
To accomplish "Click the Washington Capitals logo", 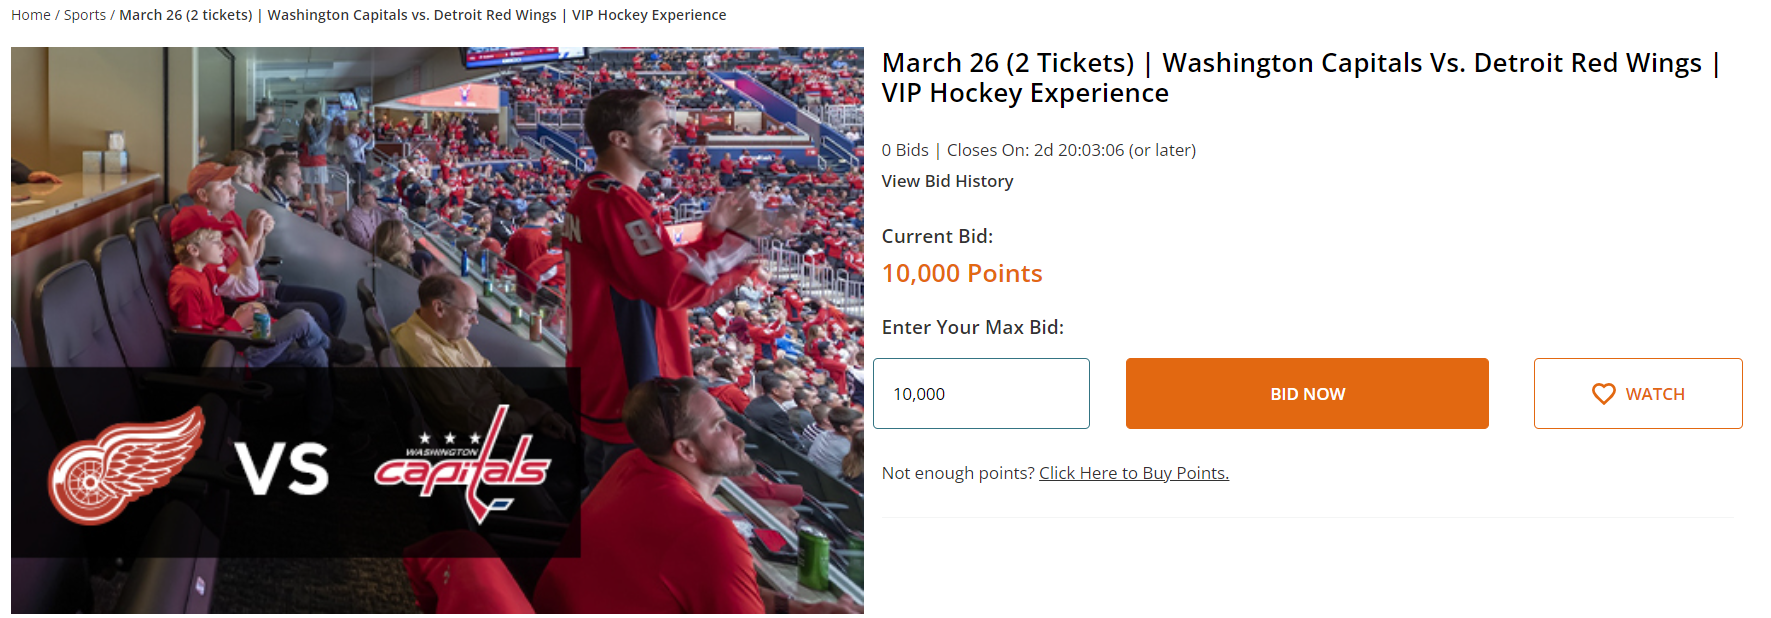I will pyautogui.click(x=462, y=463).
